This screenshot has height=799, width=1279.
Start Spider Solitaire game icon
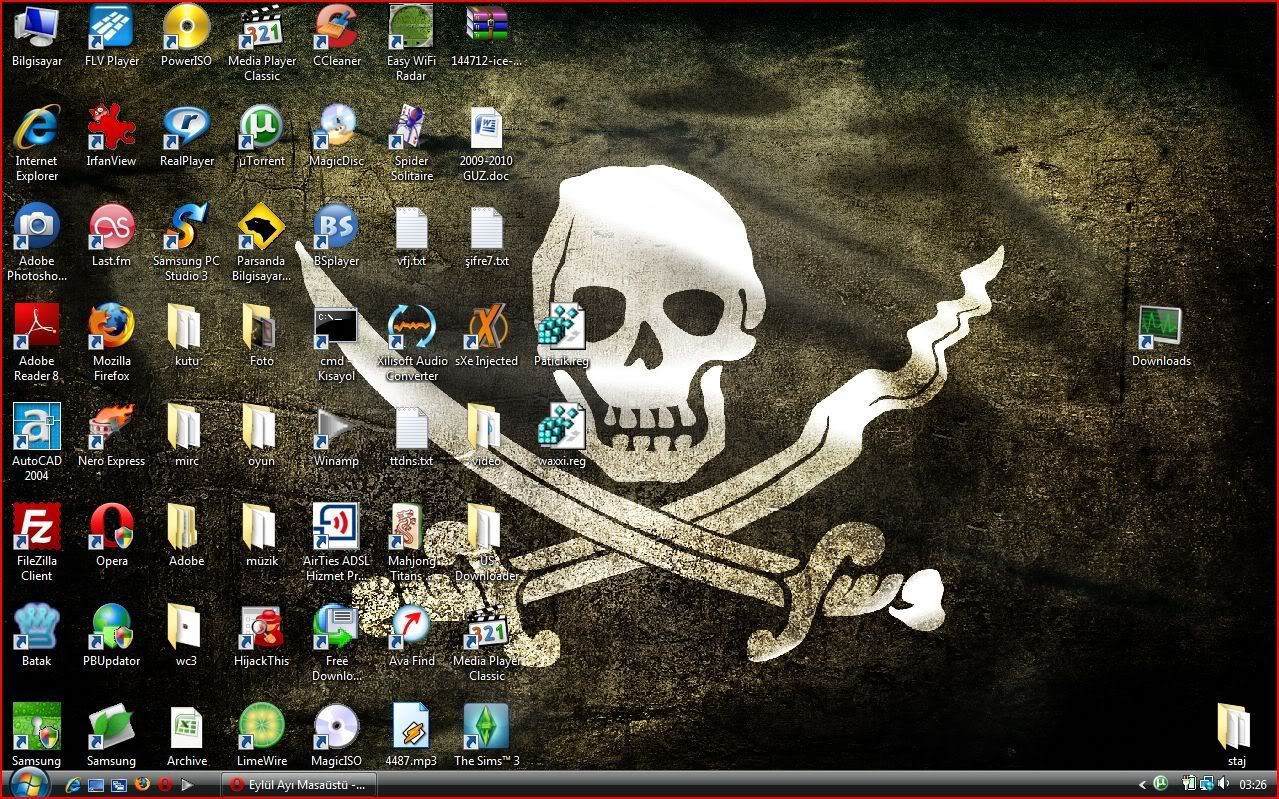pyautogui.click(x=411, y=143)
